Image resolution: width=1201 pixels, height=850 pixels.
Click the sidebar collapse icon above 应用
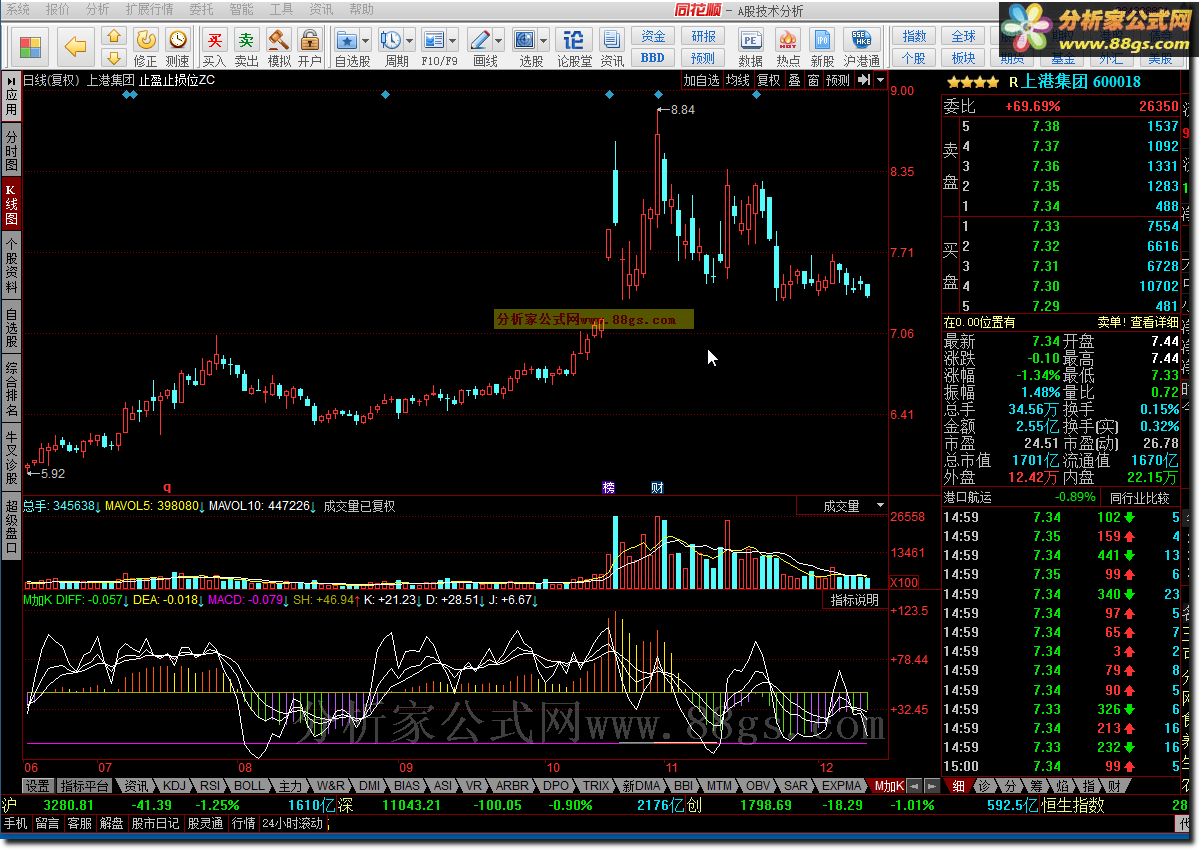(11, 80)
